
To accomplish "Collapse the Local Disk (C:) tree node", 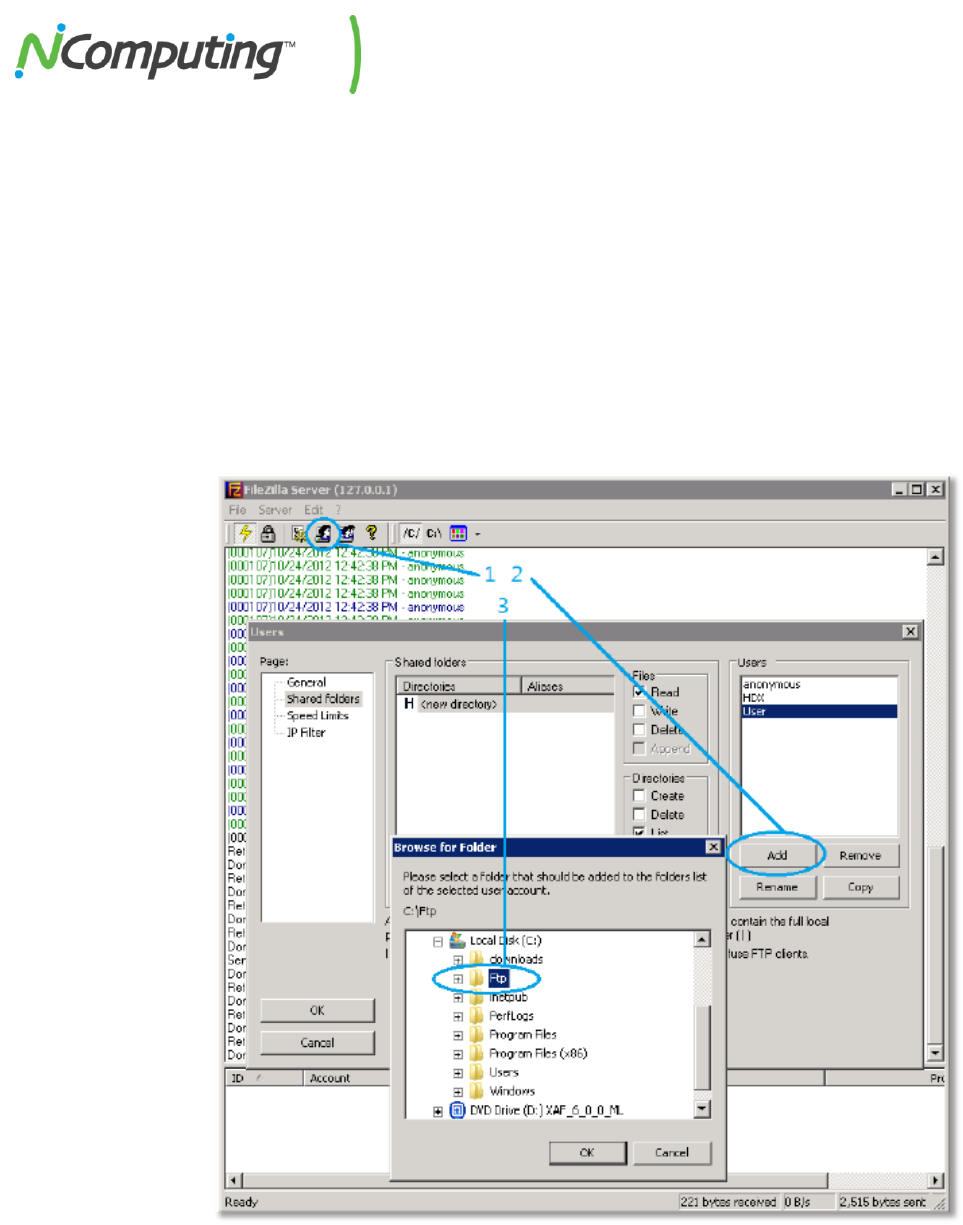I will 437,941.
